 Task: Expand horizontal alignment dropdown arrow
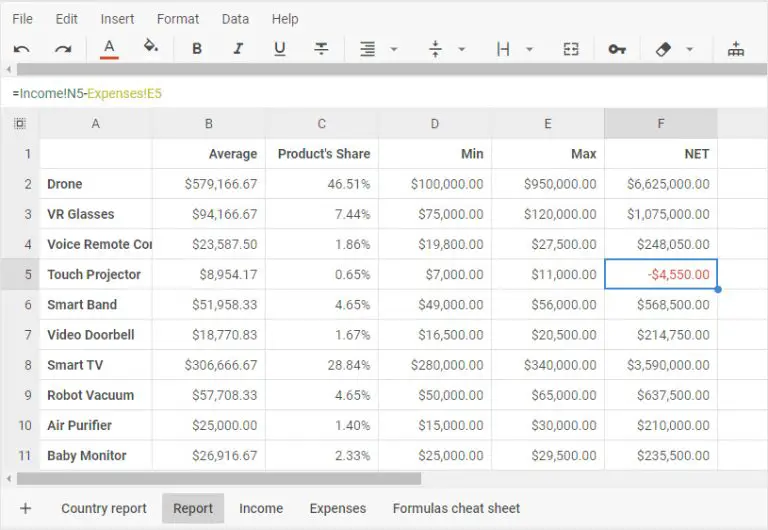click(x=394, y=49)
